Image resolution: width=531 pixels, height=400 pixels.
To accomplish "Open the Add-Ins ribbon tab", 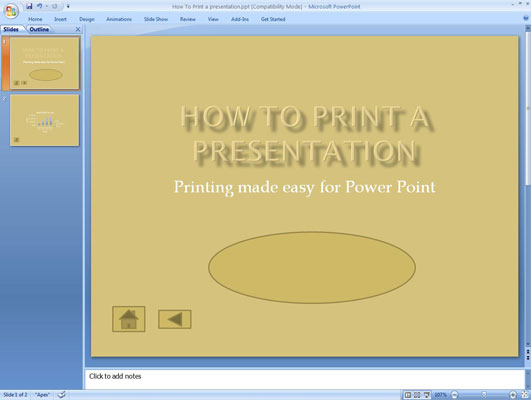I will (240, 19).
